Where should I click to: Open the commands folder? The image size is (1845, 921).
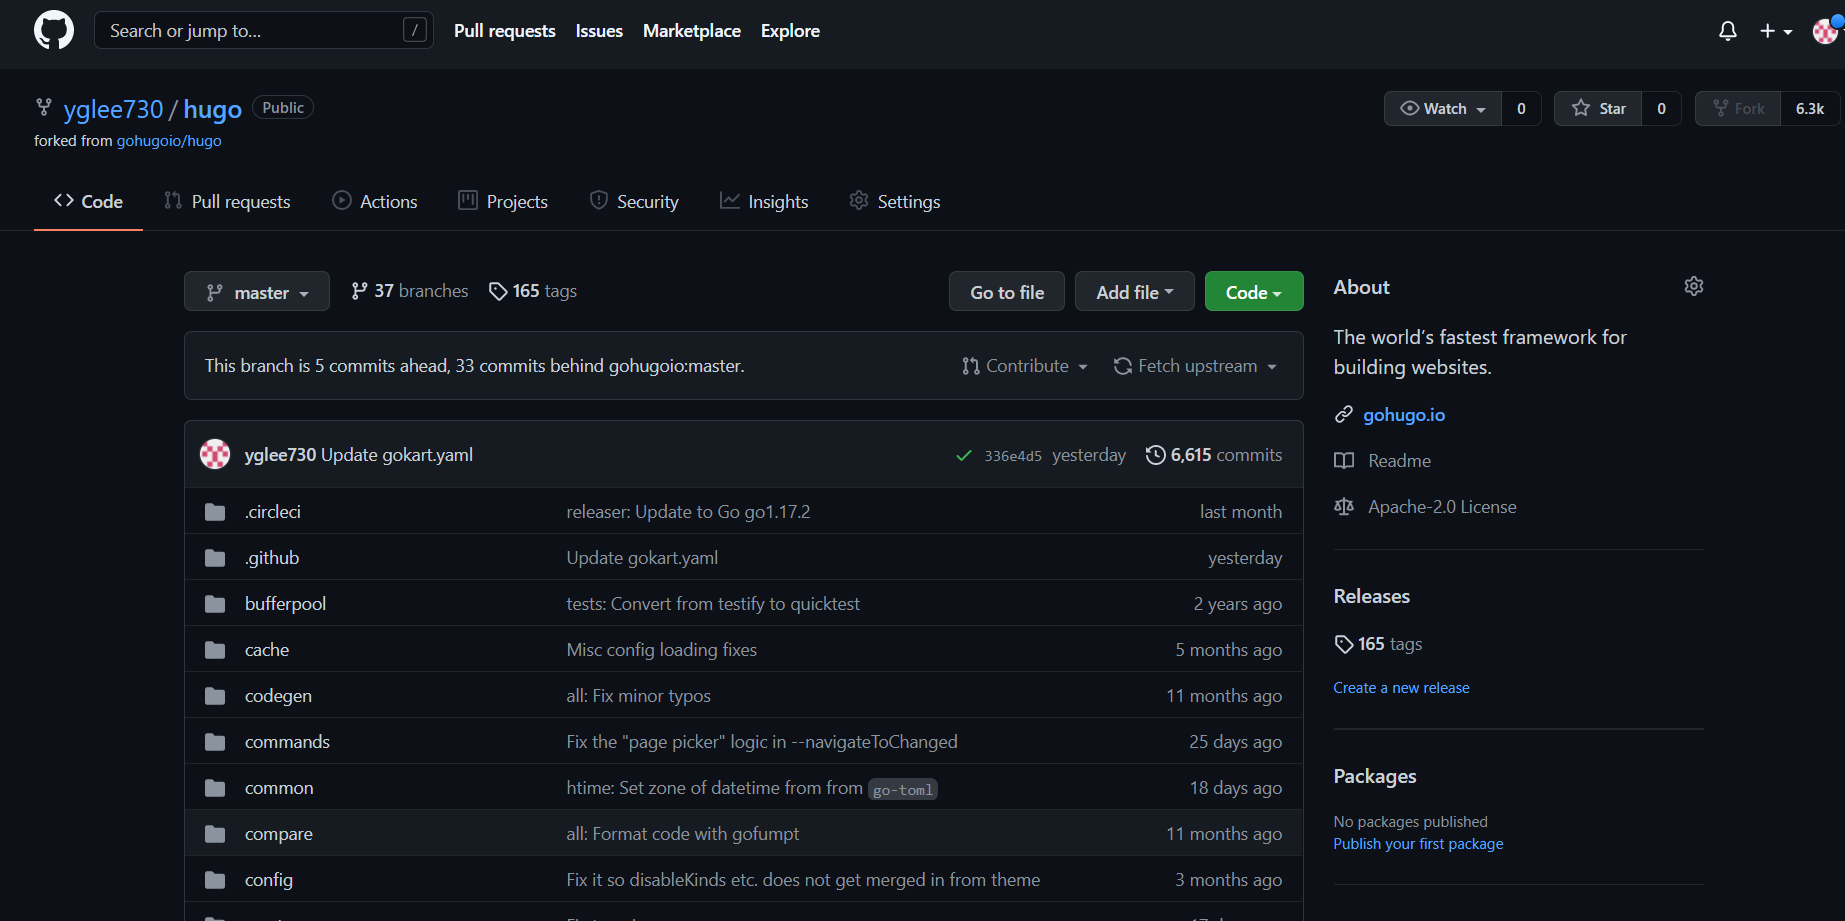click(x=287, y=742)
